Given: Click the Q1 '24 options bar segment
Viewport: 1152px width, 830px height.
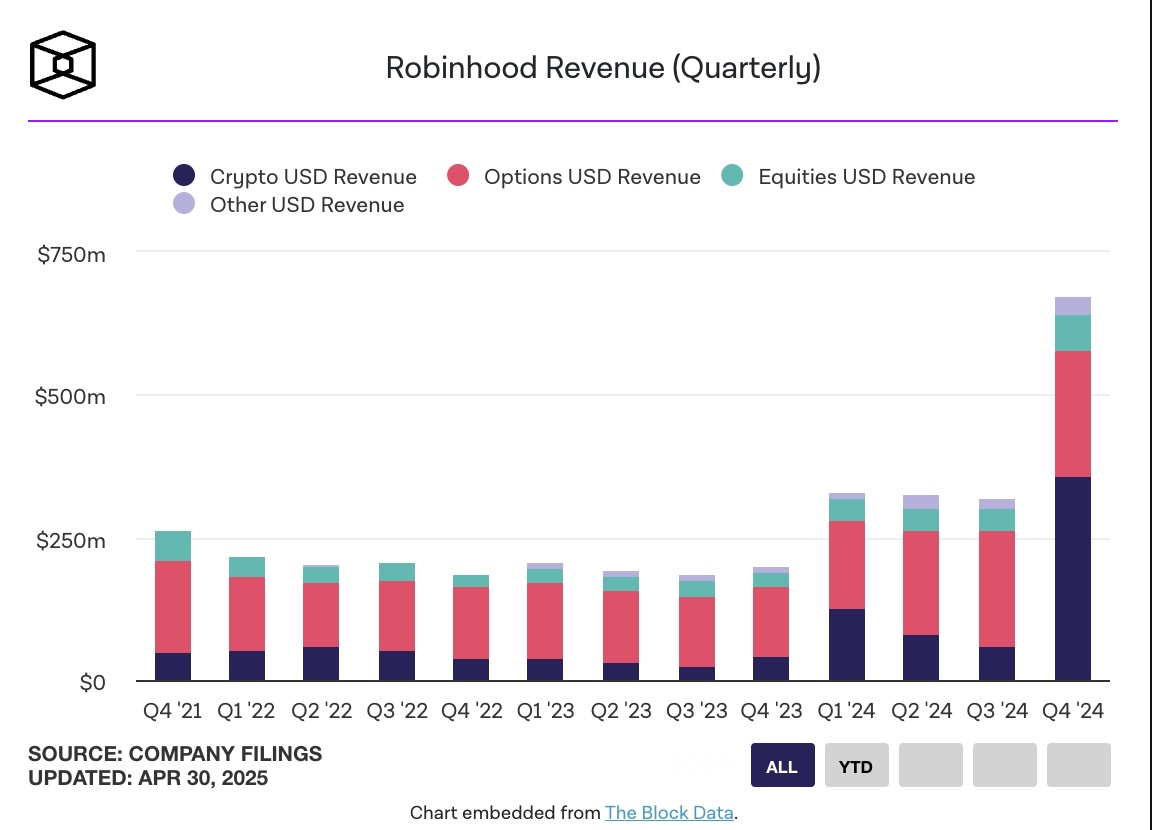Looking at the screenshot, I should click(x=846, y=565).
